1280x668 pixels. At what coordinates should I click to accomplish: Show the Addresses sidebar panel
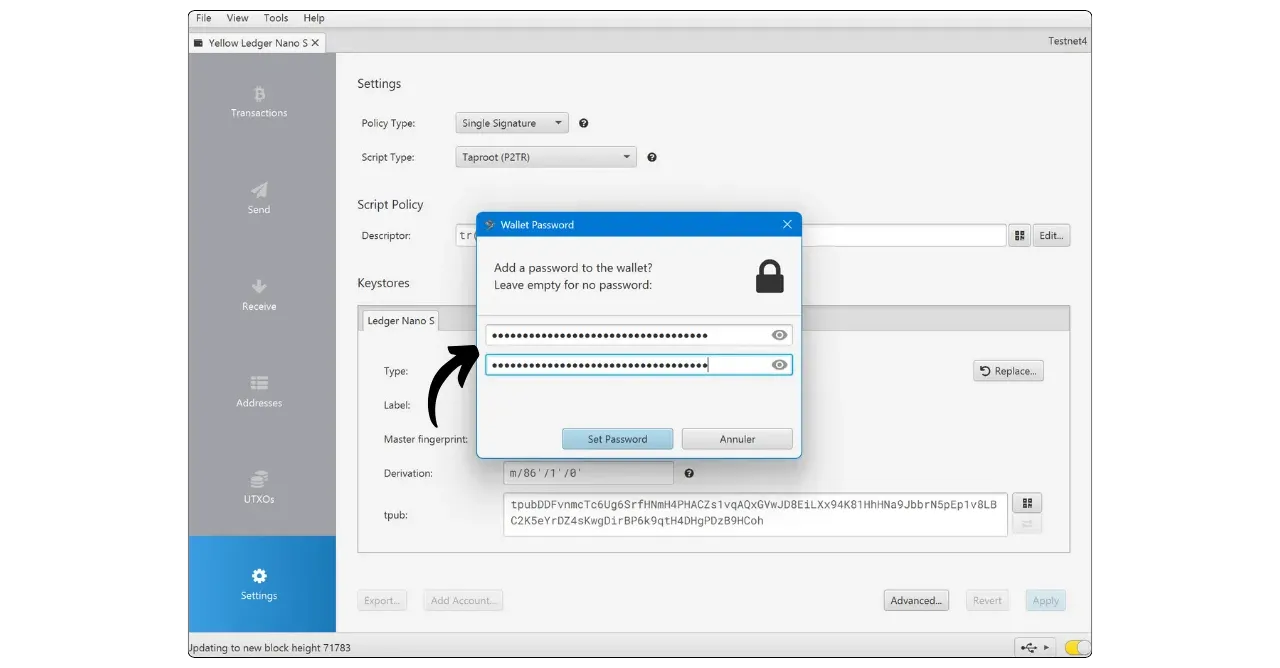coord(259,391)
